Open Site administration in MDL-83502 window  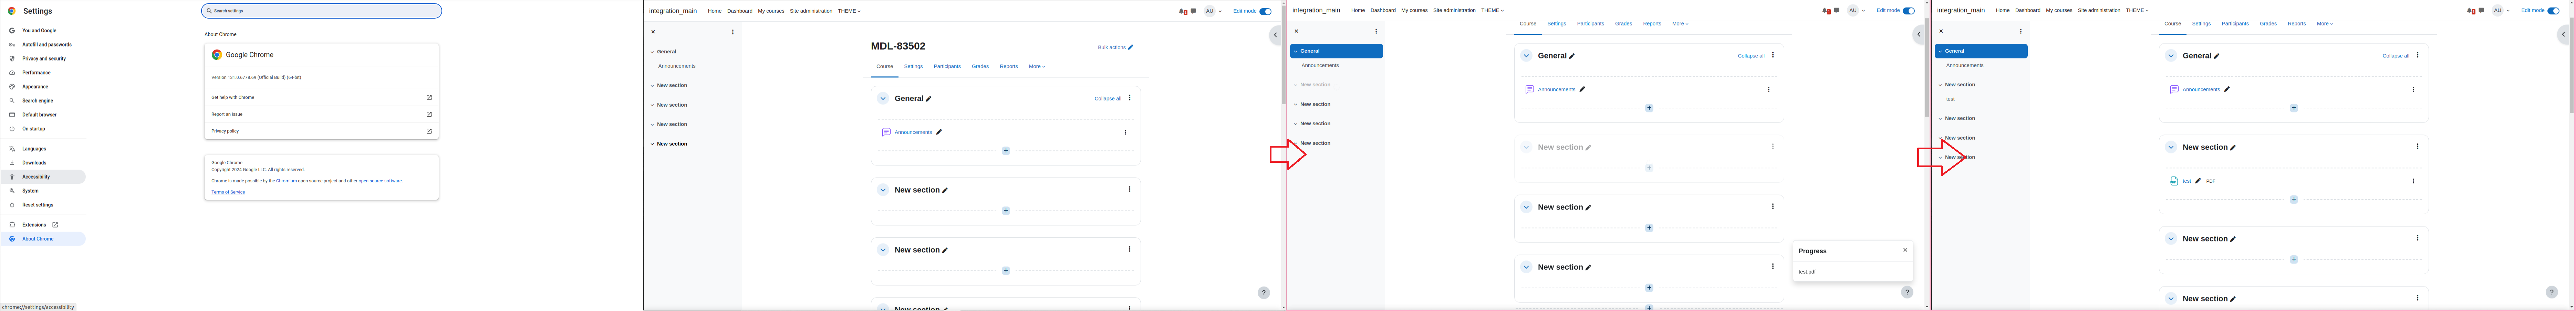pos(811,11)
